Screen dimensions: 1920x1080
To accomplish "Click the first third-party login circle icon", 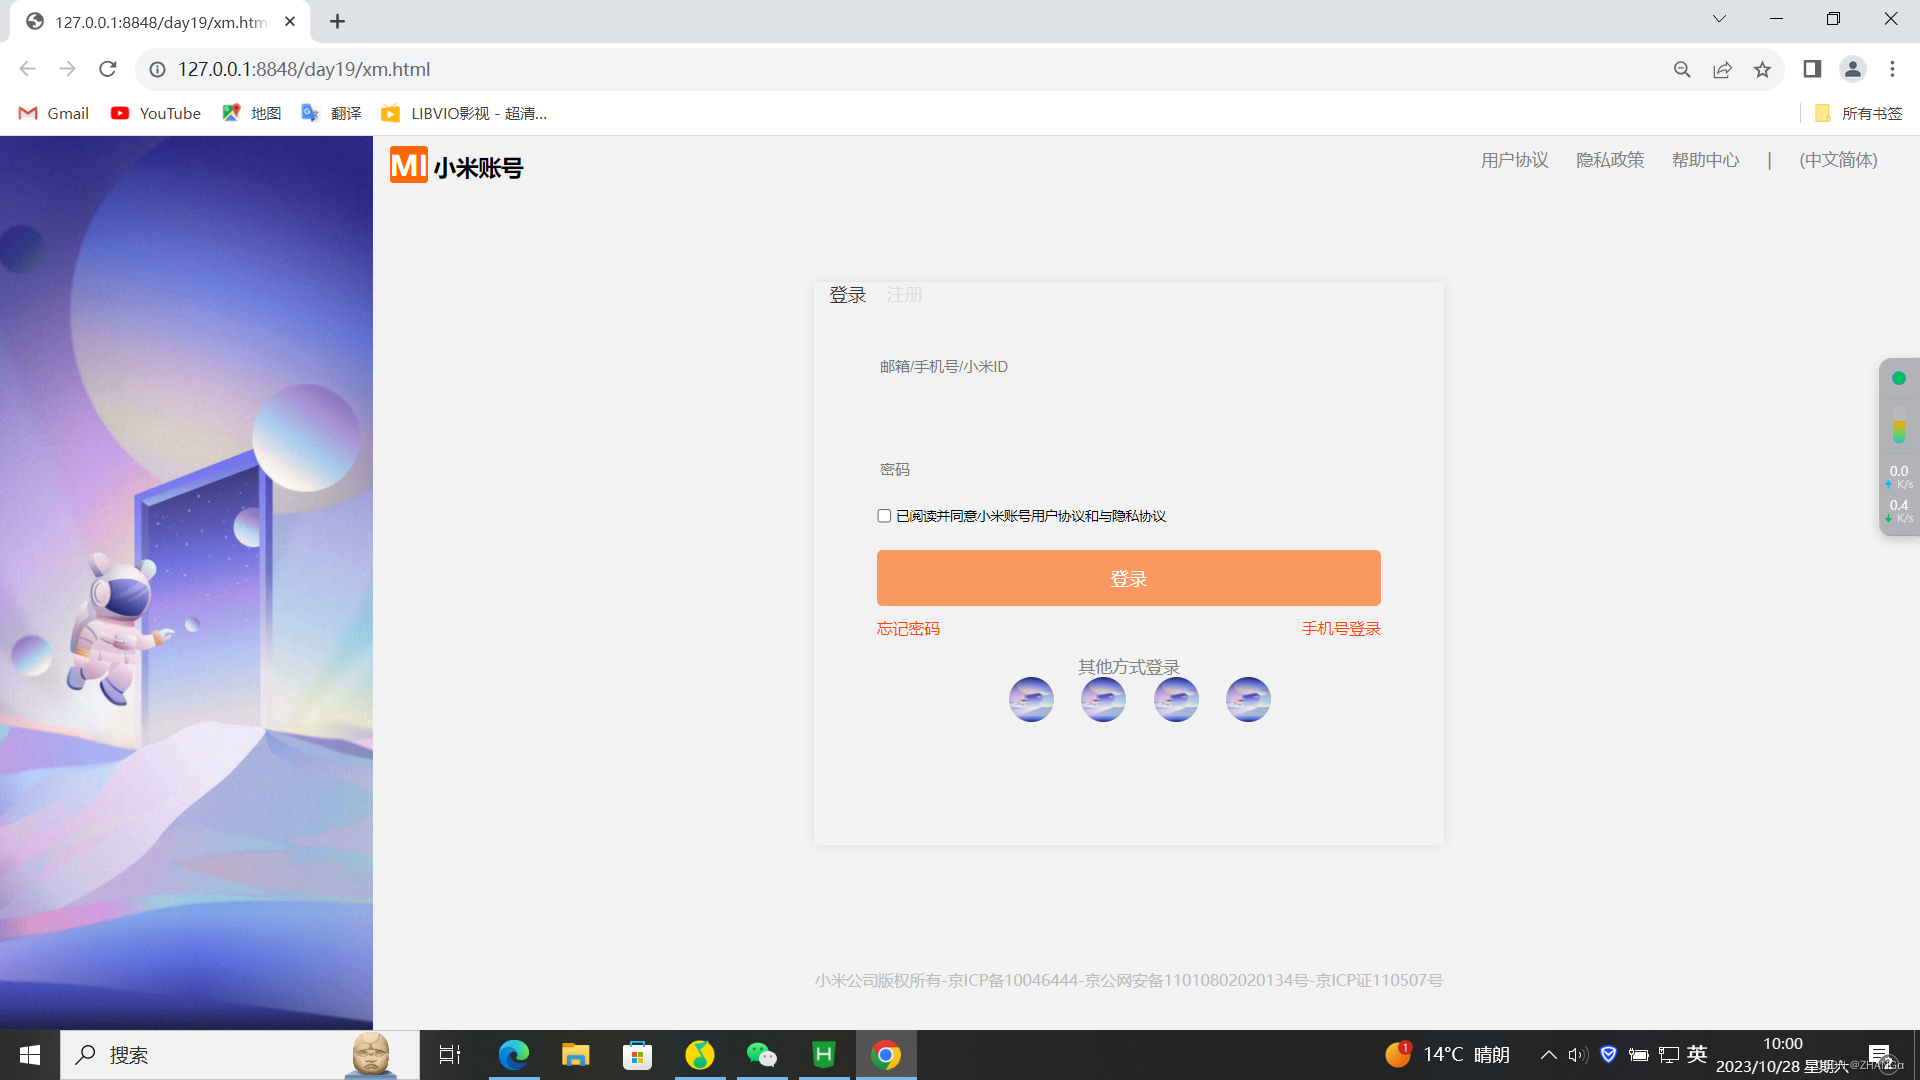I will click(1031, 699).
